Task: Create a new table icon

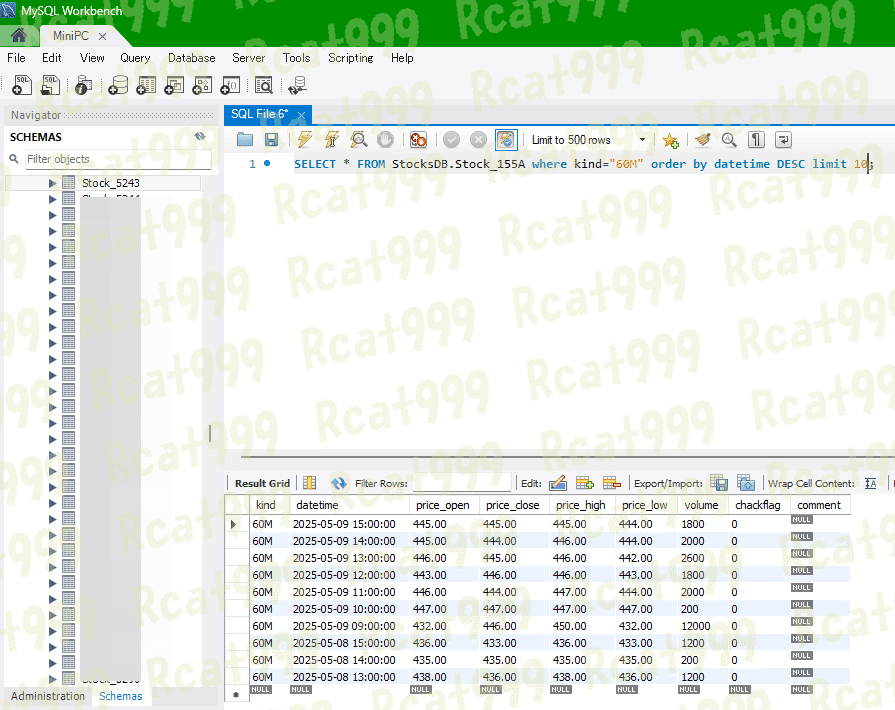Action: (146, 85)
